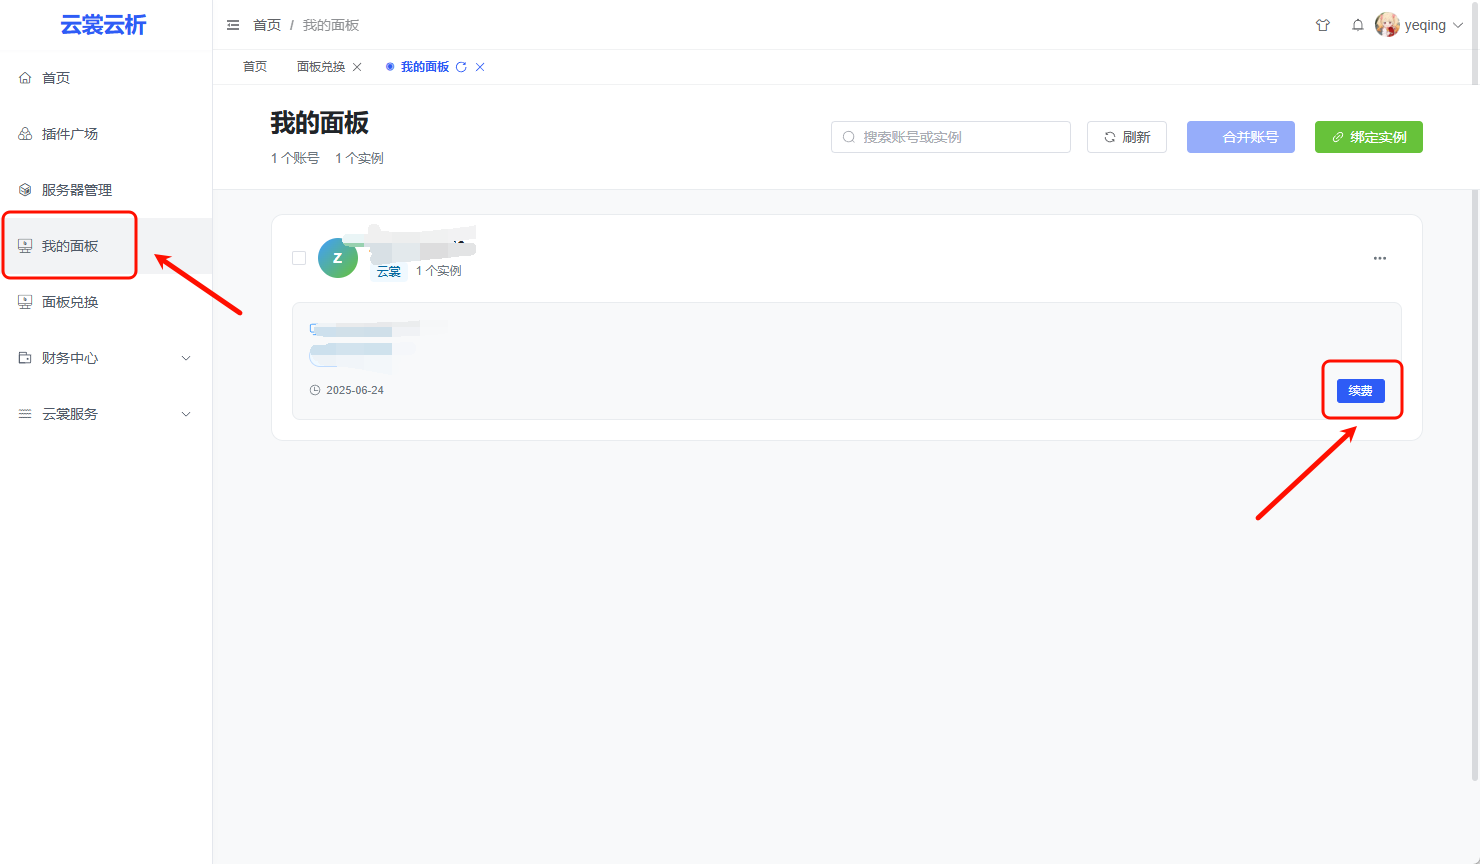1480x864 pixels.
Task: Click the sidebar collapse hamburger icon
Action: [x=233, y=25]
